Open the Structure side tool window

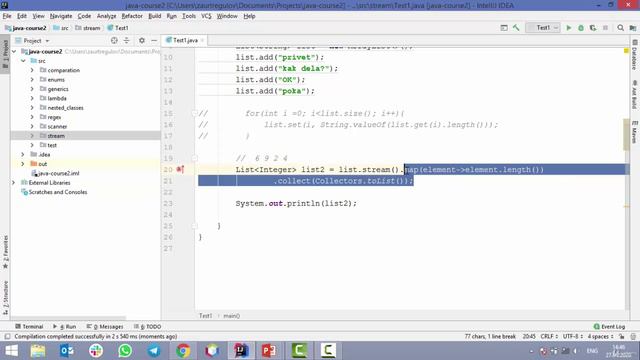point(5,298)
